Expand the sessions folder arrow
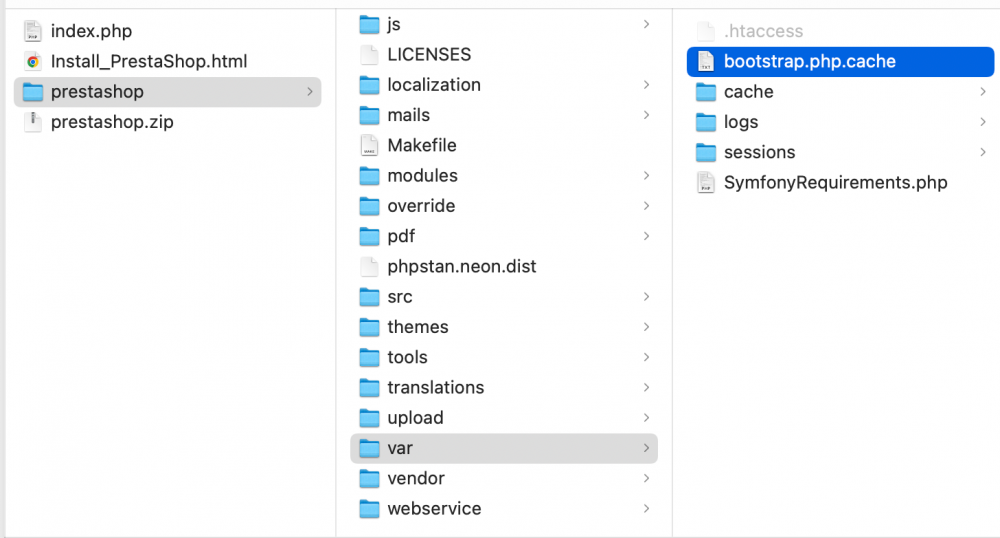The height and width of the screenshot is (538, 1000). pyautogui.click(x=983, y=152)
